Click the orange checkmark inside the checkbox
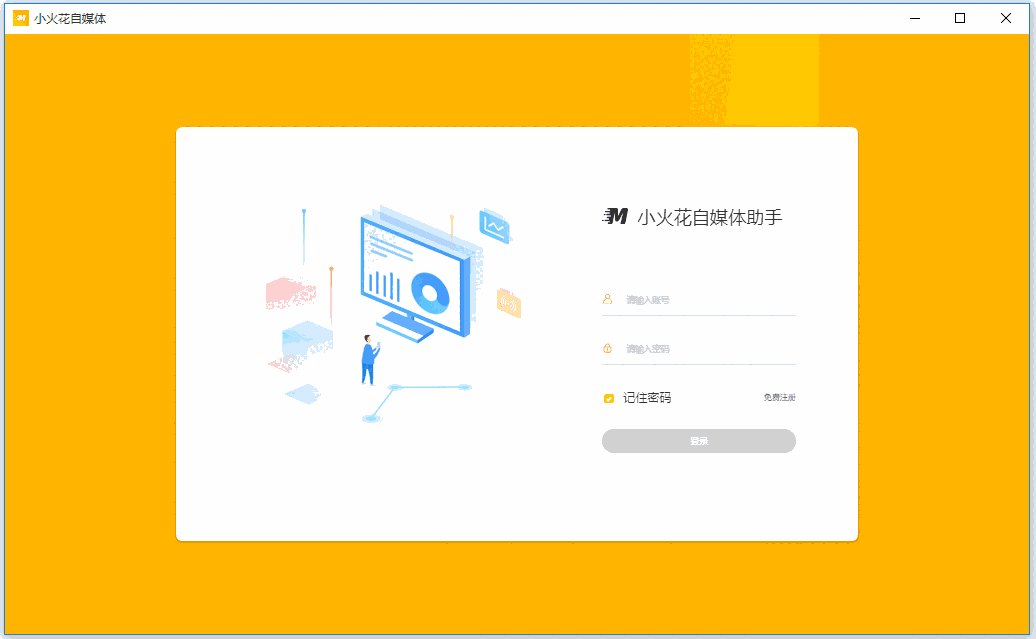The image size is (1036, 639). [608, 397]
